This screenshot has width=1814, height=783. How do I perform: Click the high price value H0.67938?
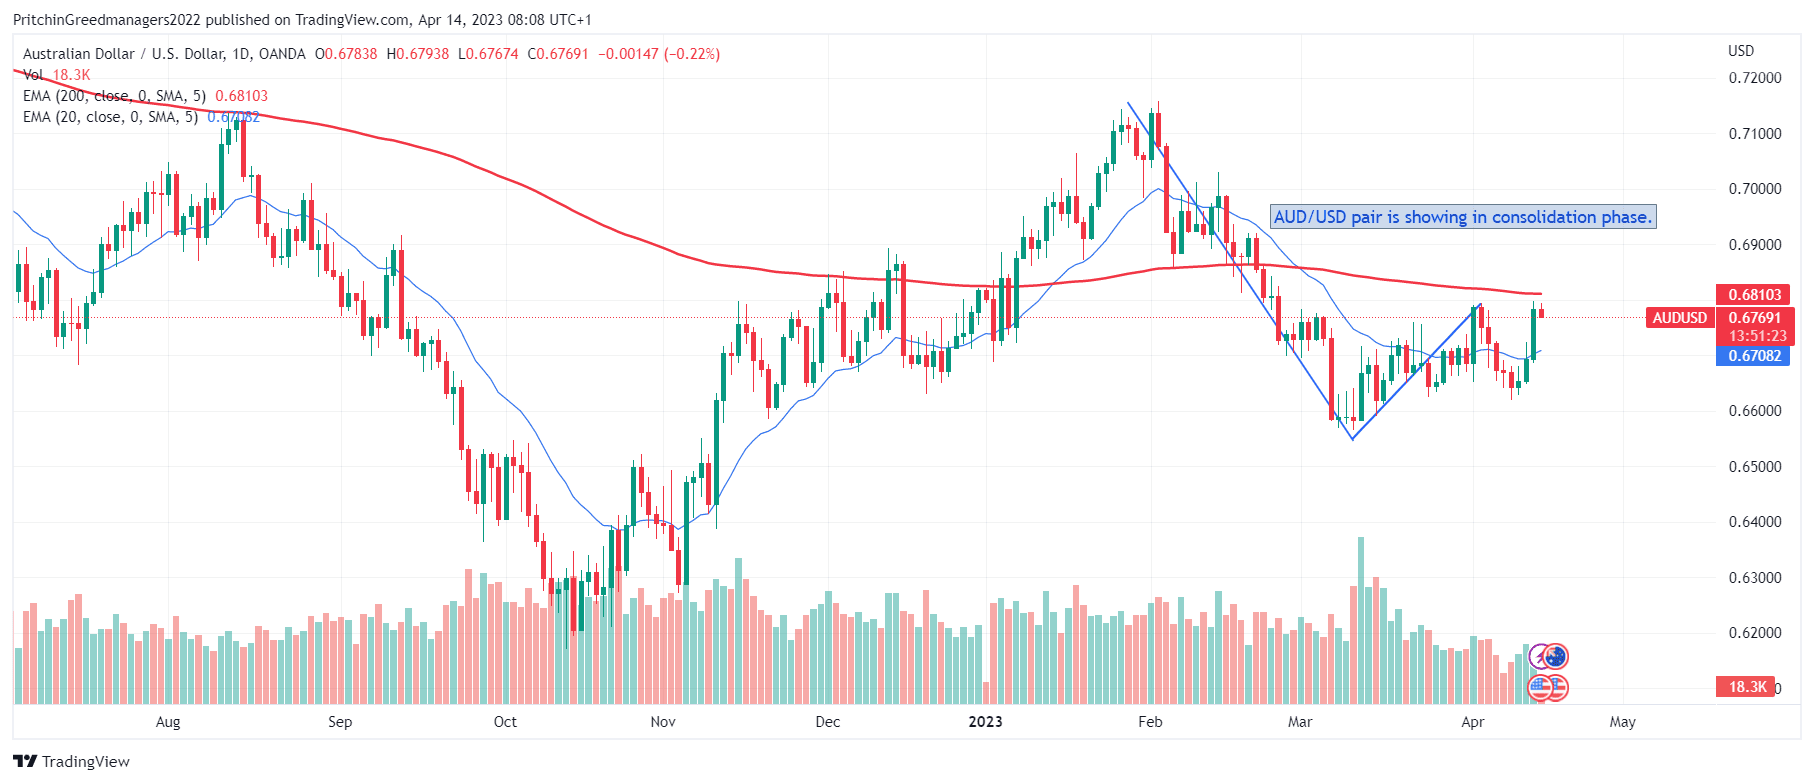pos(418,54)
